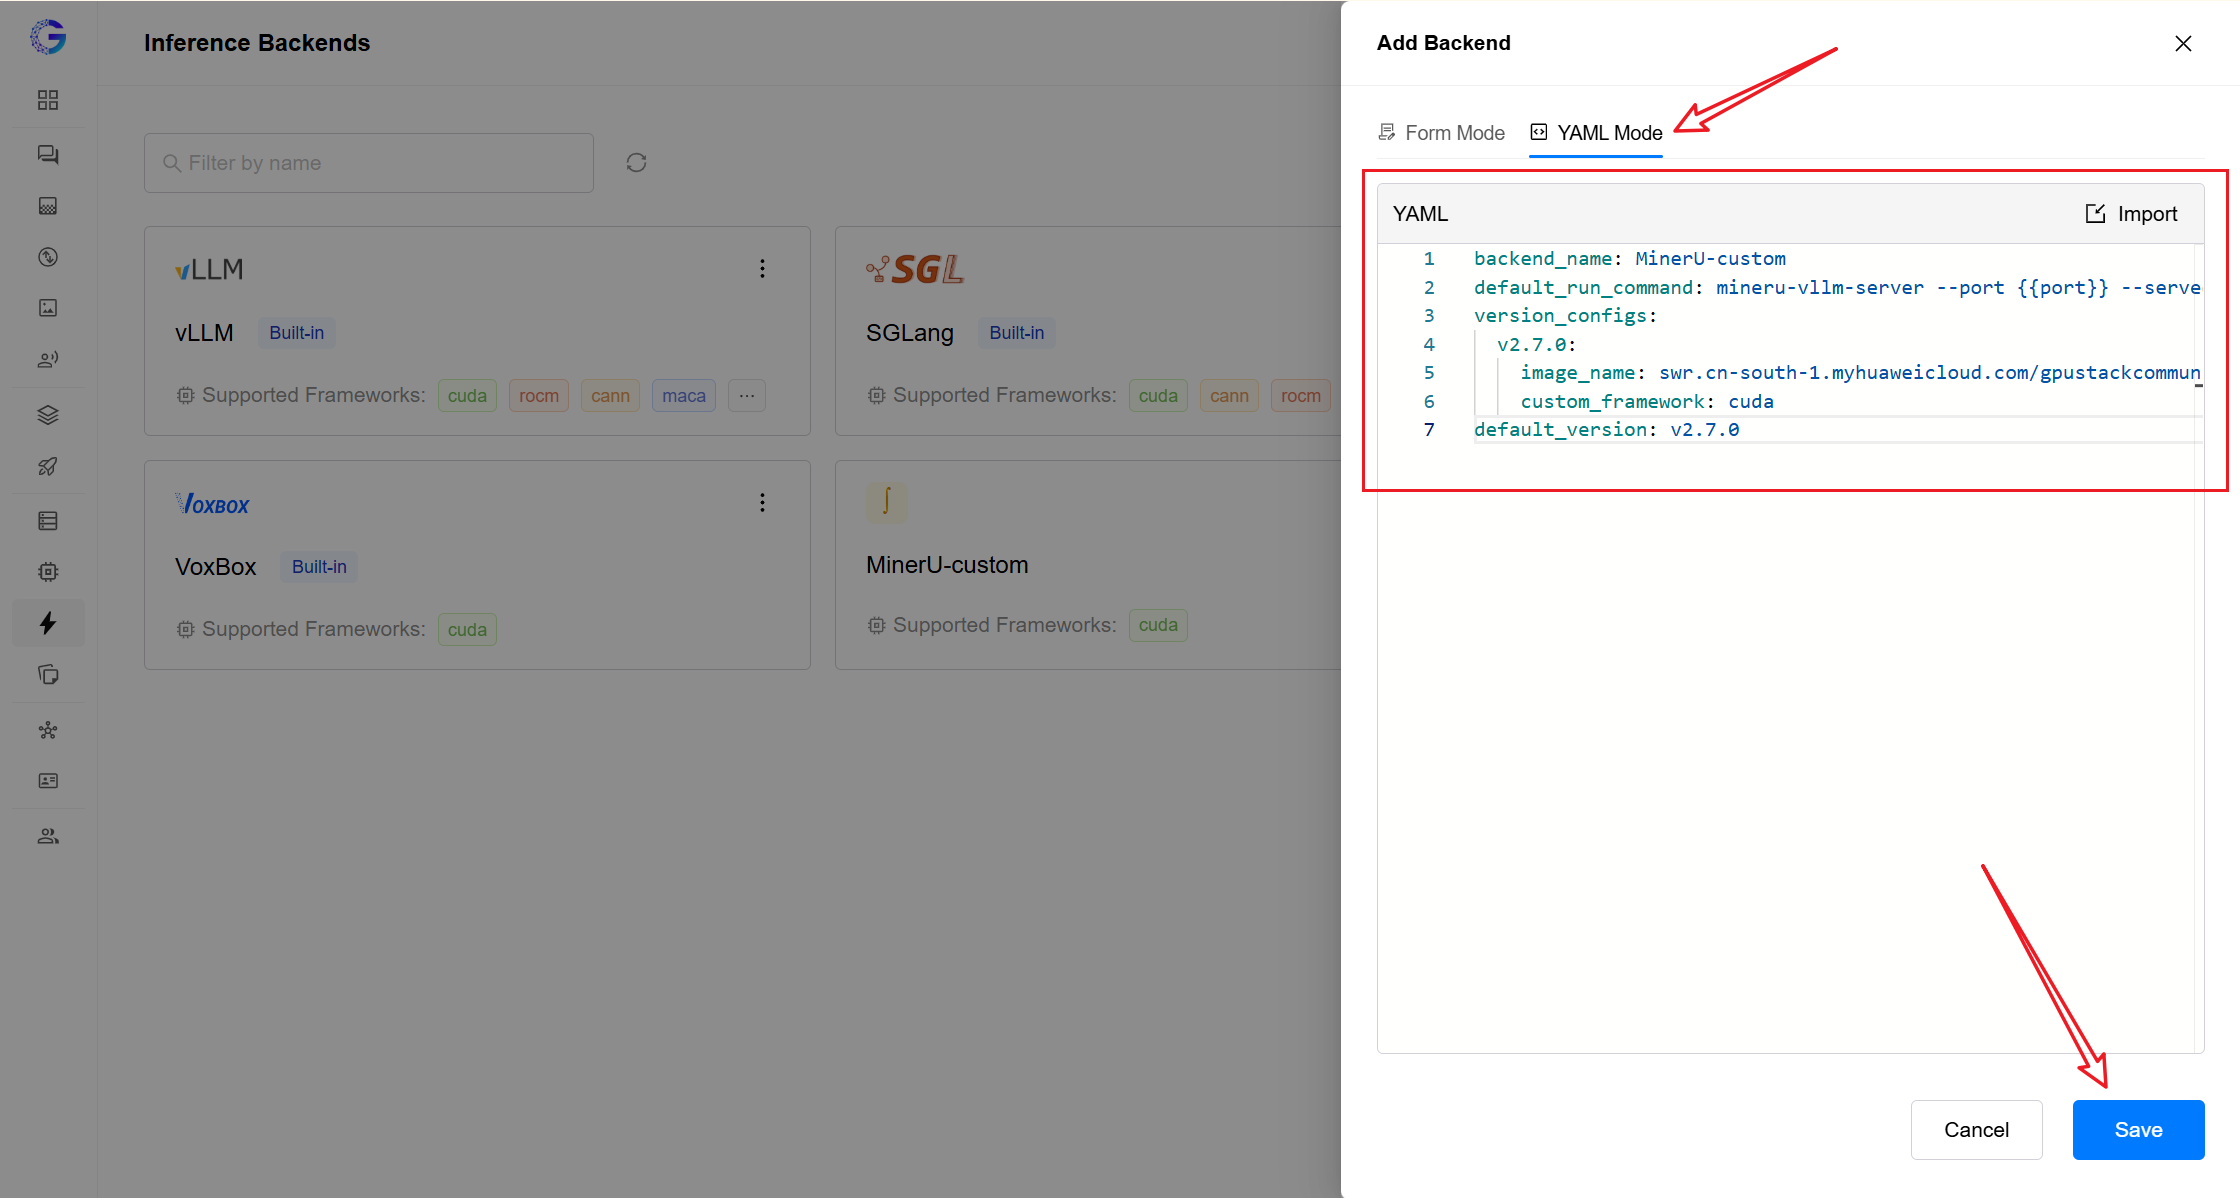Open the layers stack sidebar icon

(48, 415)
